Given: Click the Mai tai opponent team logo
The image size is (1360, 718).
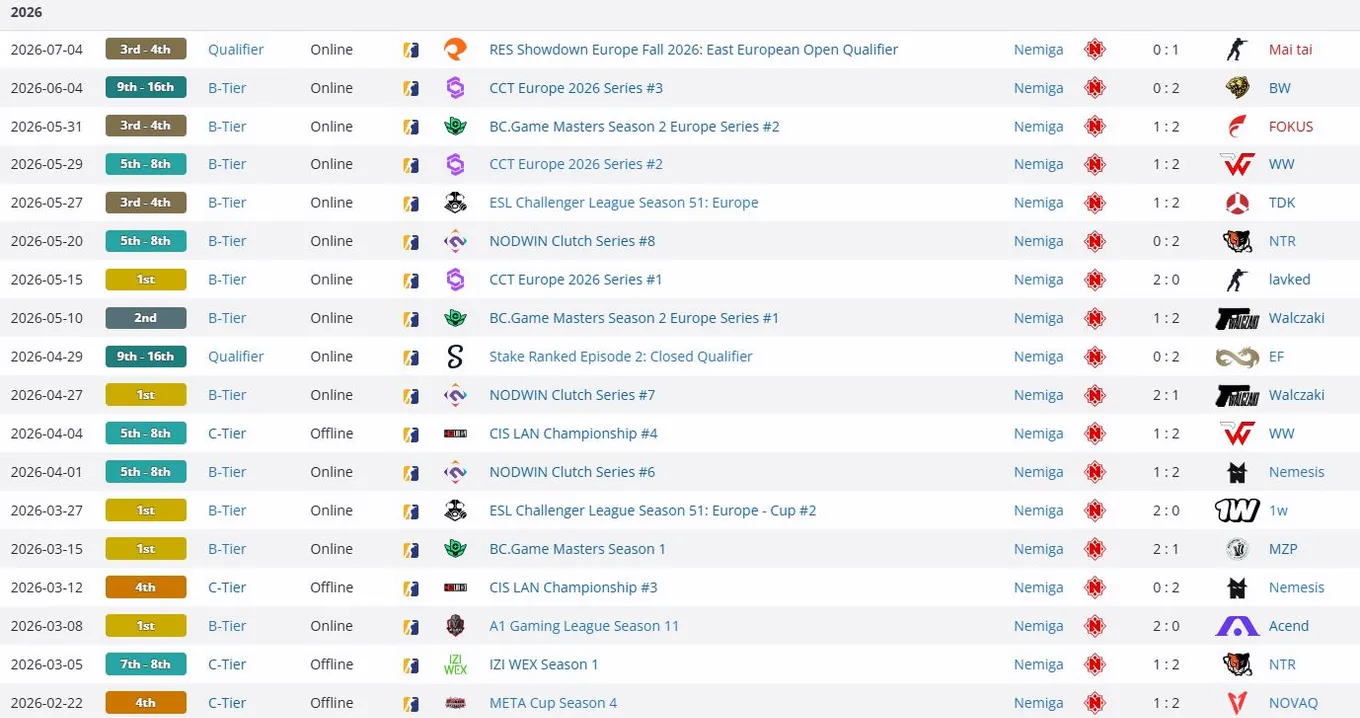Looking at the screenshot, I should pos(1237,49).
